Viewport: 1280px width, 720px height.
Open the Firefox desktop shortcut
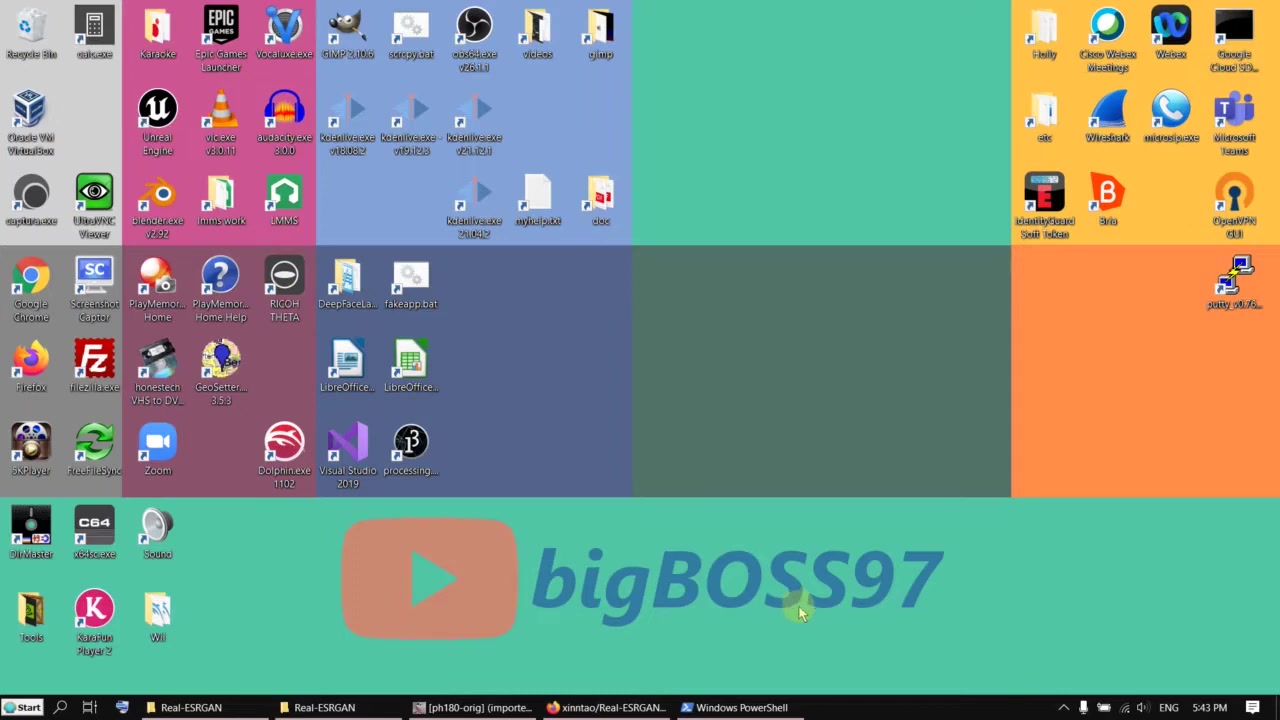(x=31, y=367)
